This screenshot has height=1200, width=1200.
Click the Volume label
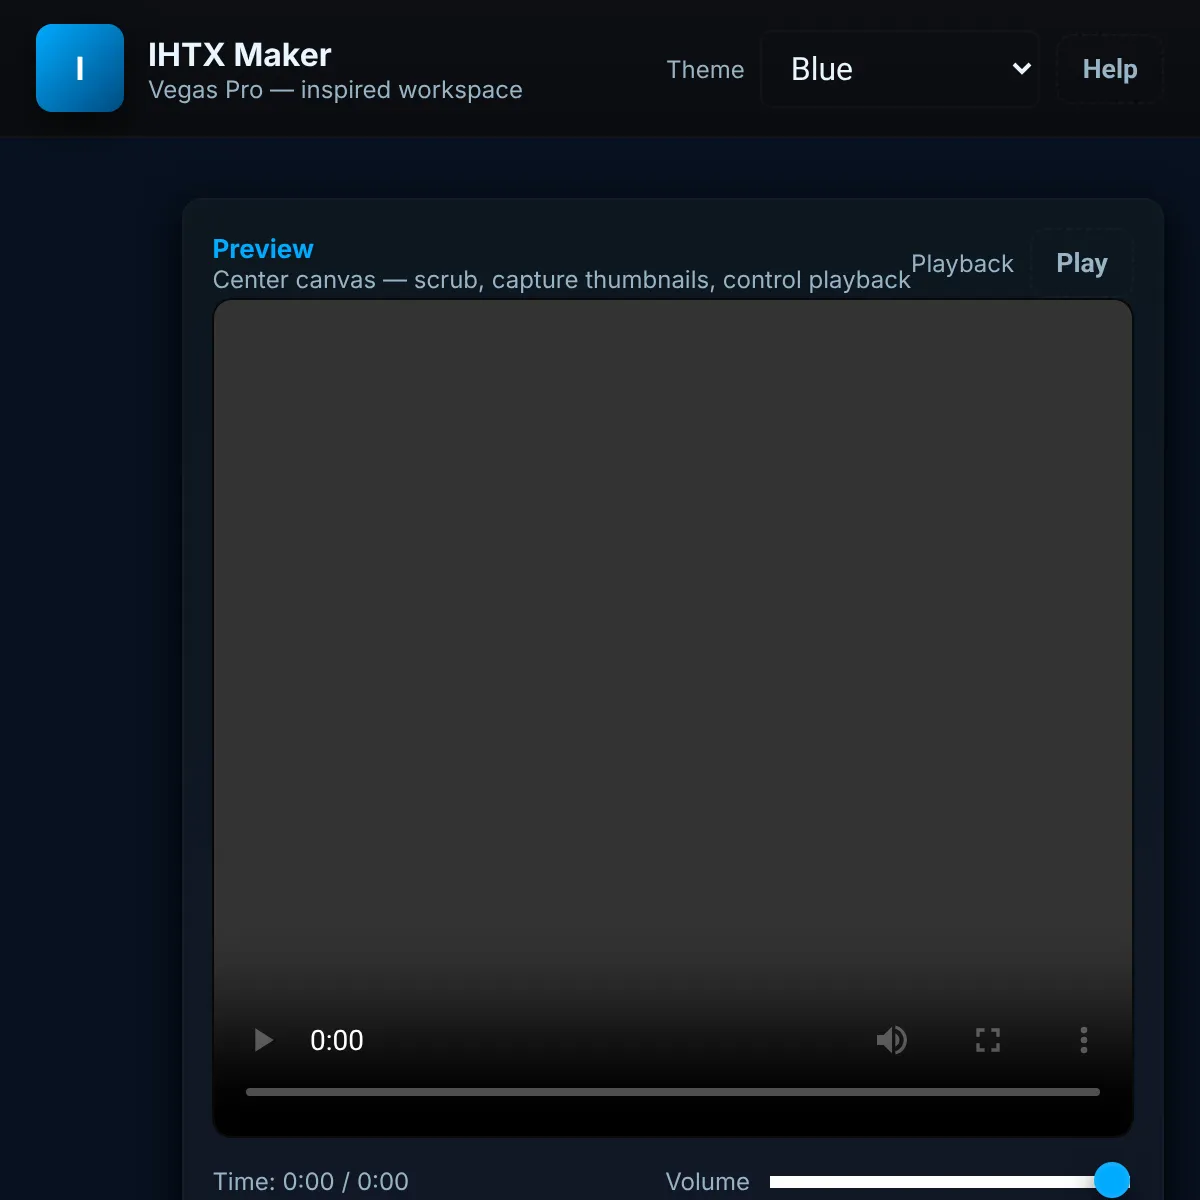click(x=707, y=1181)
